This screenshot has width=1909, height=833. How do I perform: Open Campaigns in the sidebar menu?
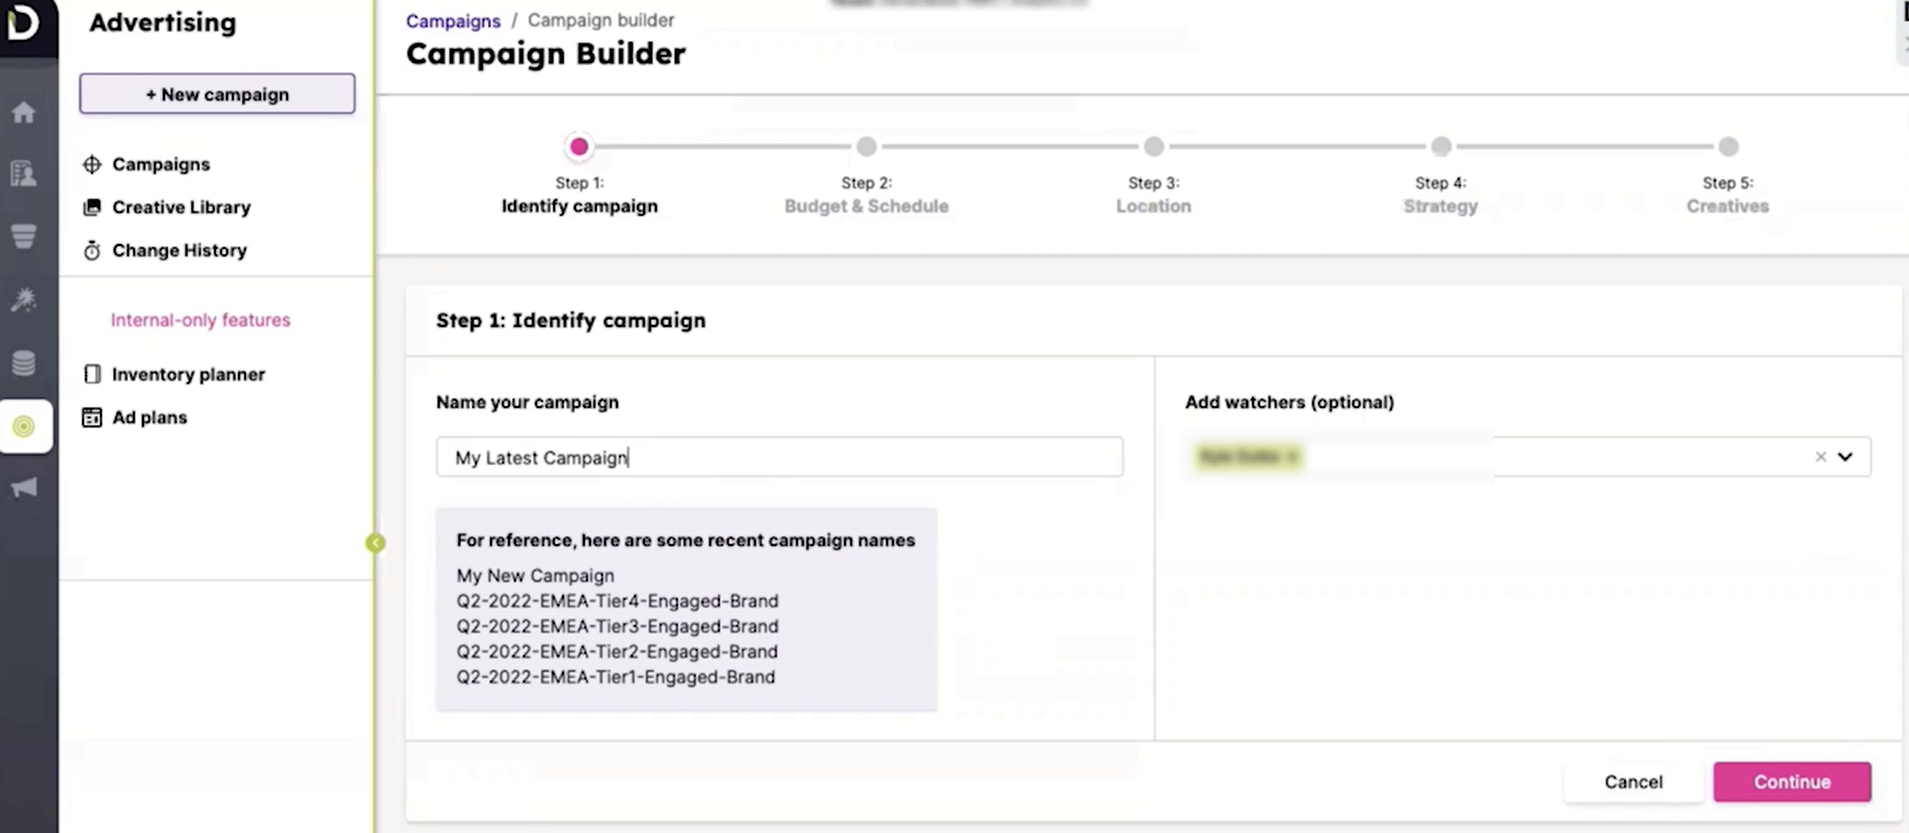[x=161, y=164]
